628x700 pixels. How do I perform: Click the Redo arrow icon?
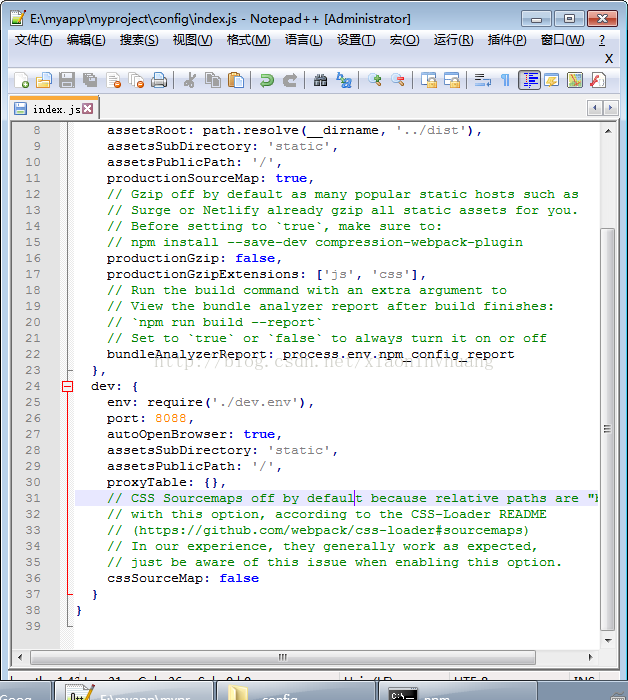point(290,80)
